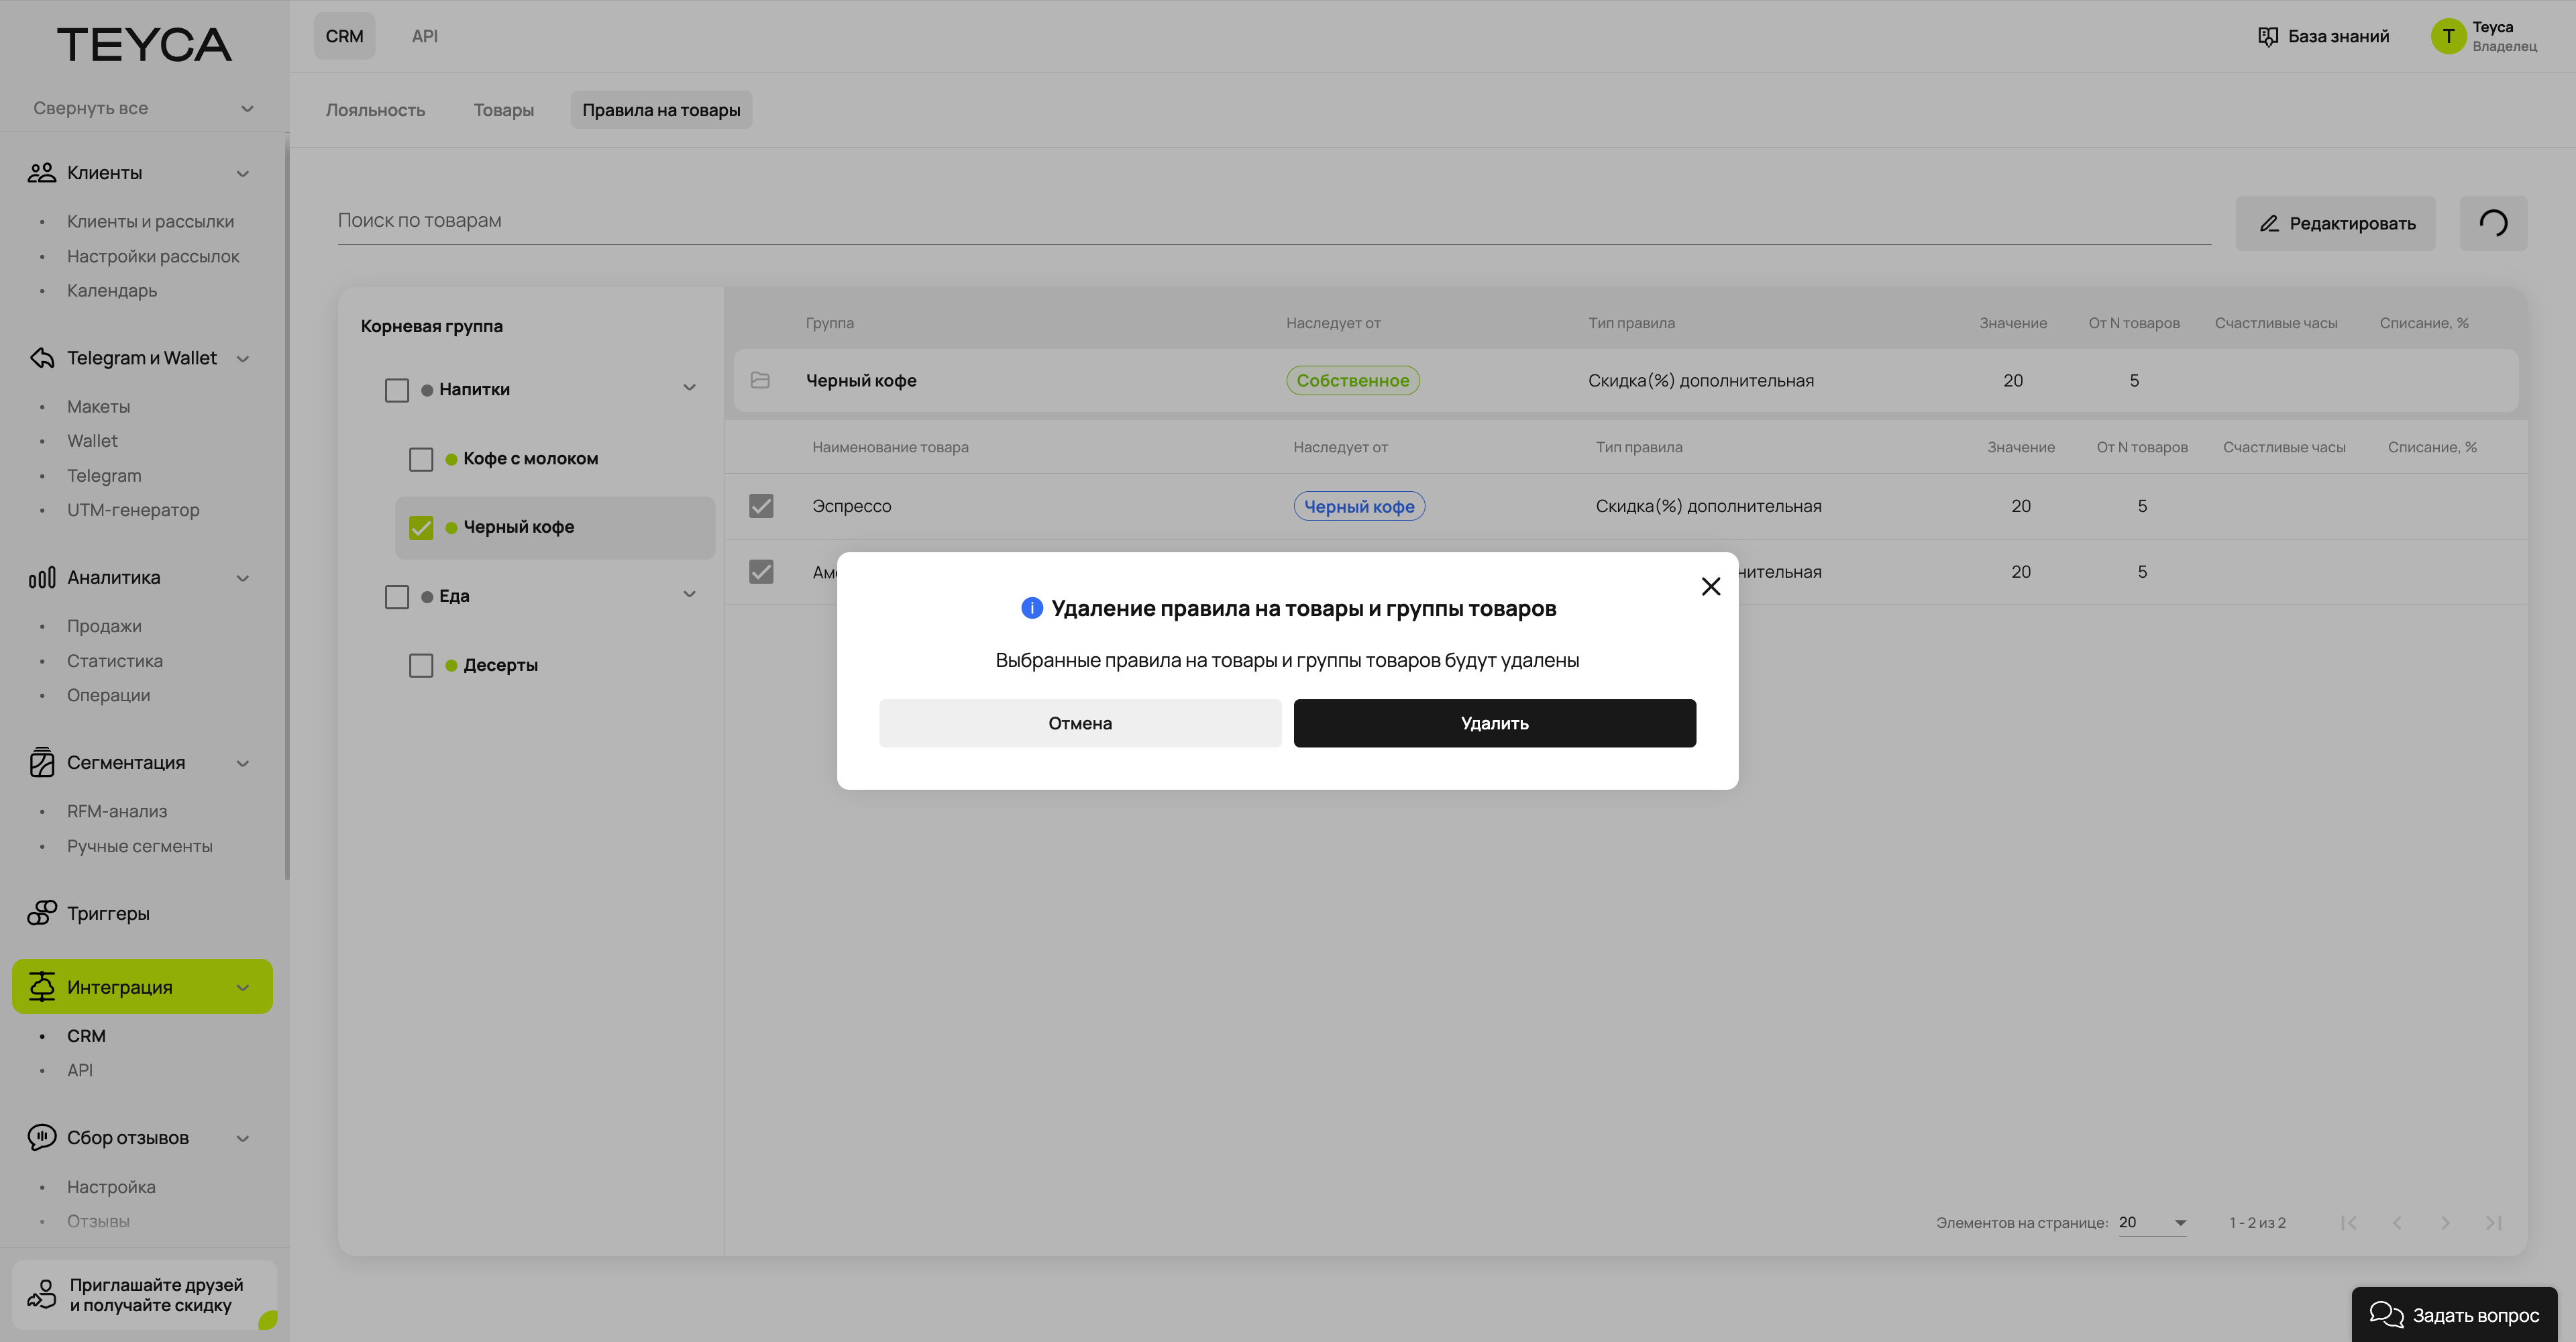Close the deletion dialog with X
This screenshot has height=1342, width=2576.
click(x=1710, y=587)
